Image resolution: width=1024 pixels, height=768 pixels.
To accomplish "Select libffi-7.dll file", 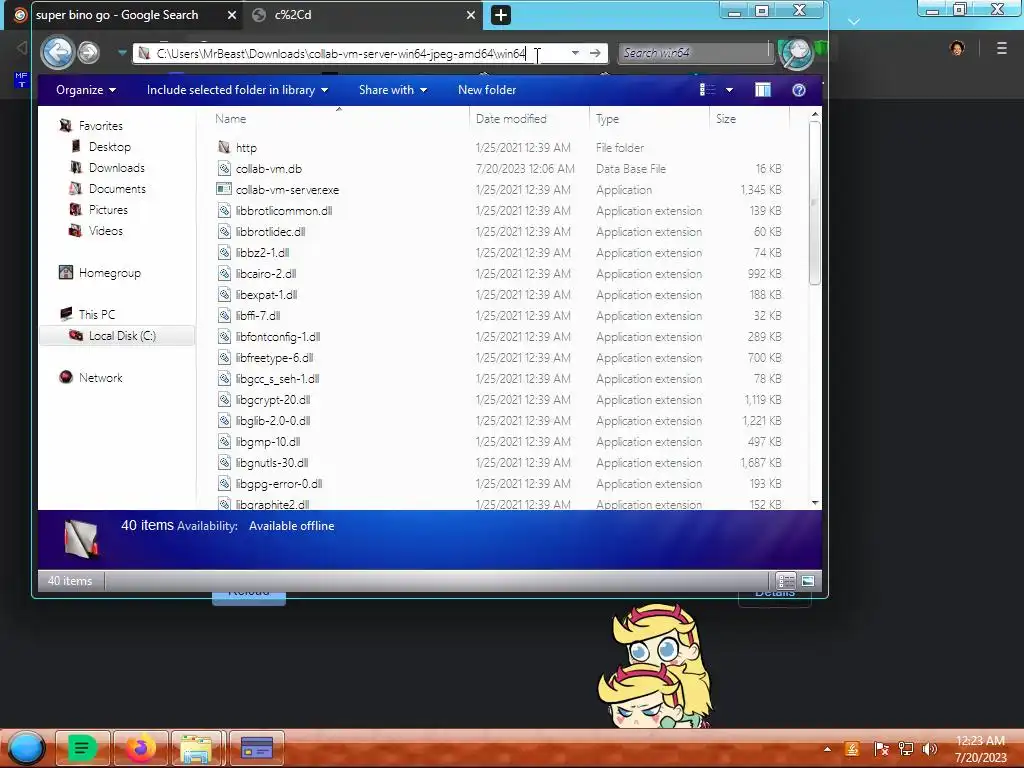I will [258, 315].
